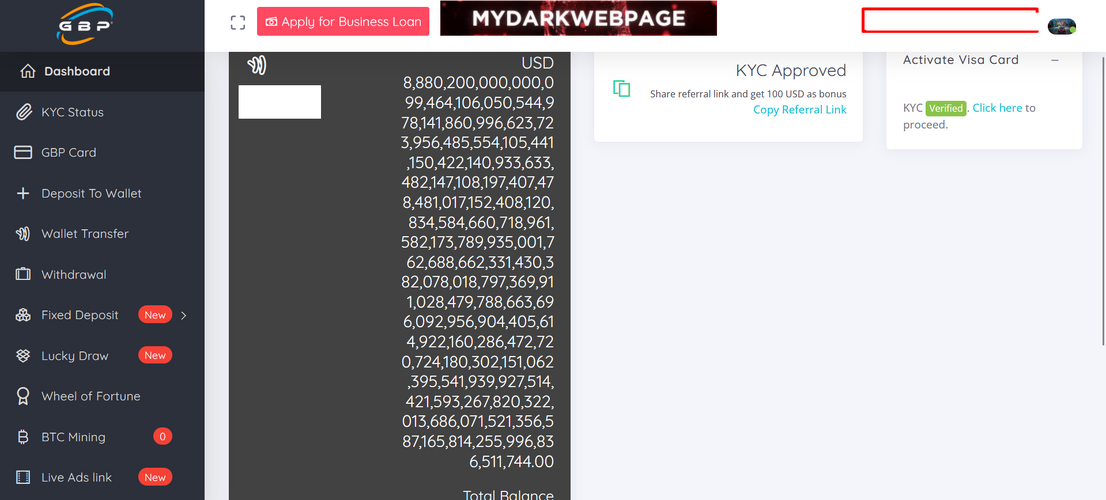Follow the Click here link to proceed
The width and height of the screenshot is (1106, 500).
coord(997,108)
